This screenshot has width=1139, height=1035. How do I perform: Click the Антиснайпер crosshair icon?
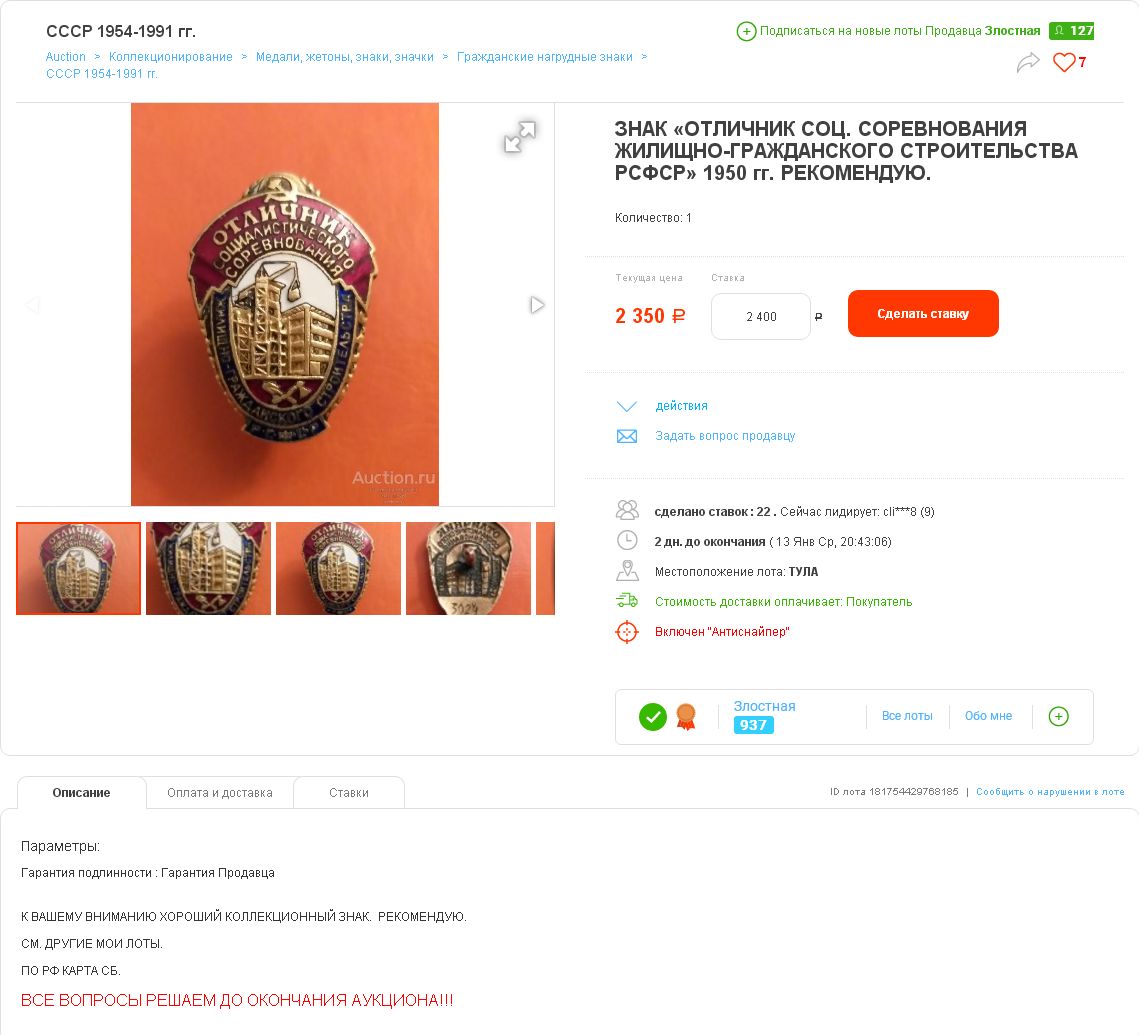[627, 632]
